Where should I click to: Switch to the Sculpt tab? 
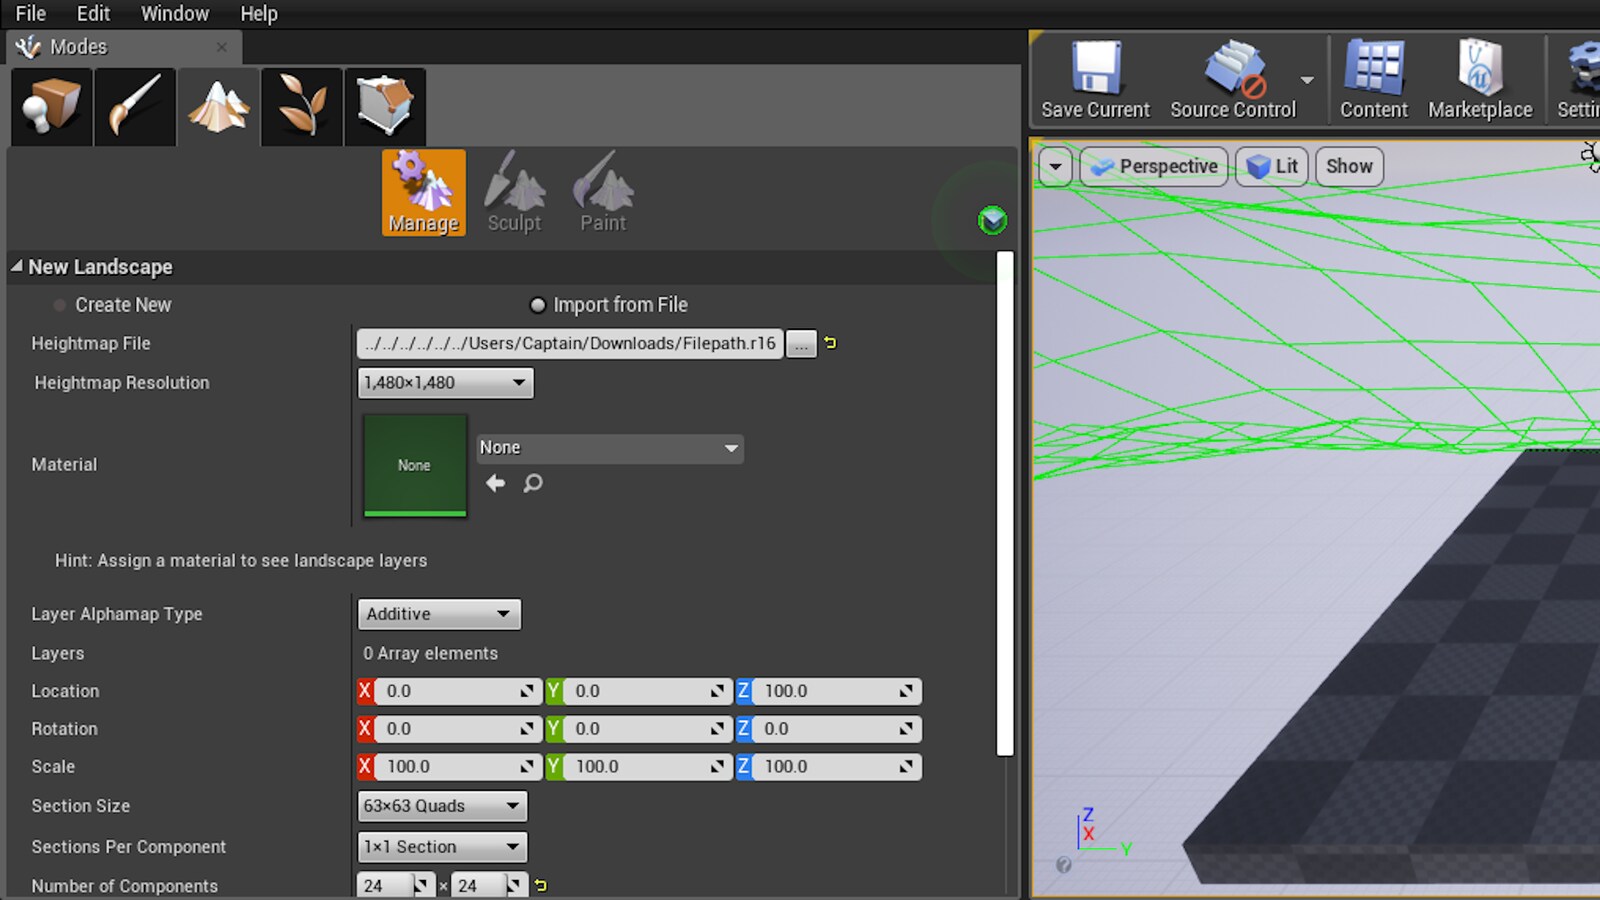(x=514, y=193)
